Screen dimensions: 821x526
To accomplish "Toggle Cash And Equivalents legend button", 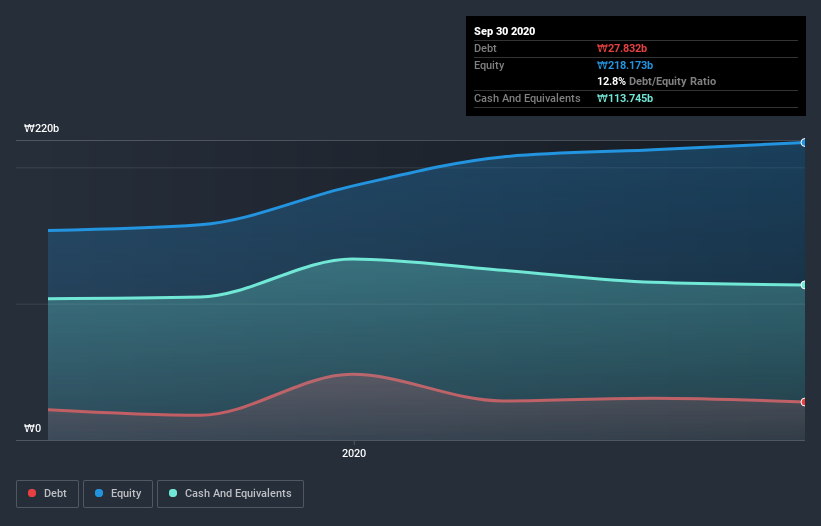I will coord(230,494).
